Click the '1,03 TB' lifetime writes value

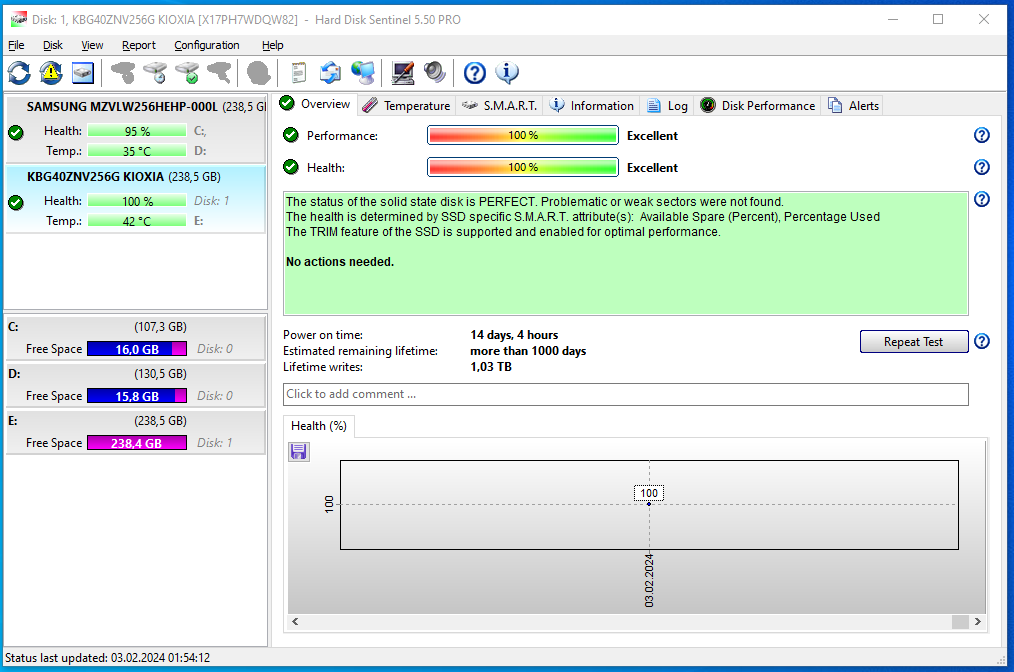(x=491, y=367)
